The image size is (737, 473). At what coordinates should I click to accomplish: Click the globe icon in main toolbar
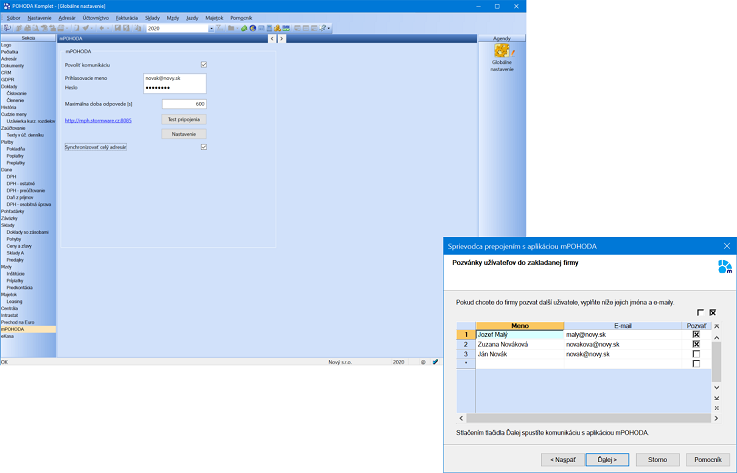pyautogui.click(x=252, y=28)
